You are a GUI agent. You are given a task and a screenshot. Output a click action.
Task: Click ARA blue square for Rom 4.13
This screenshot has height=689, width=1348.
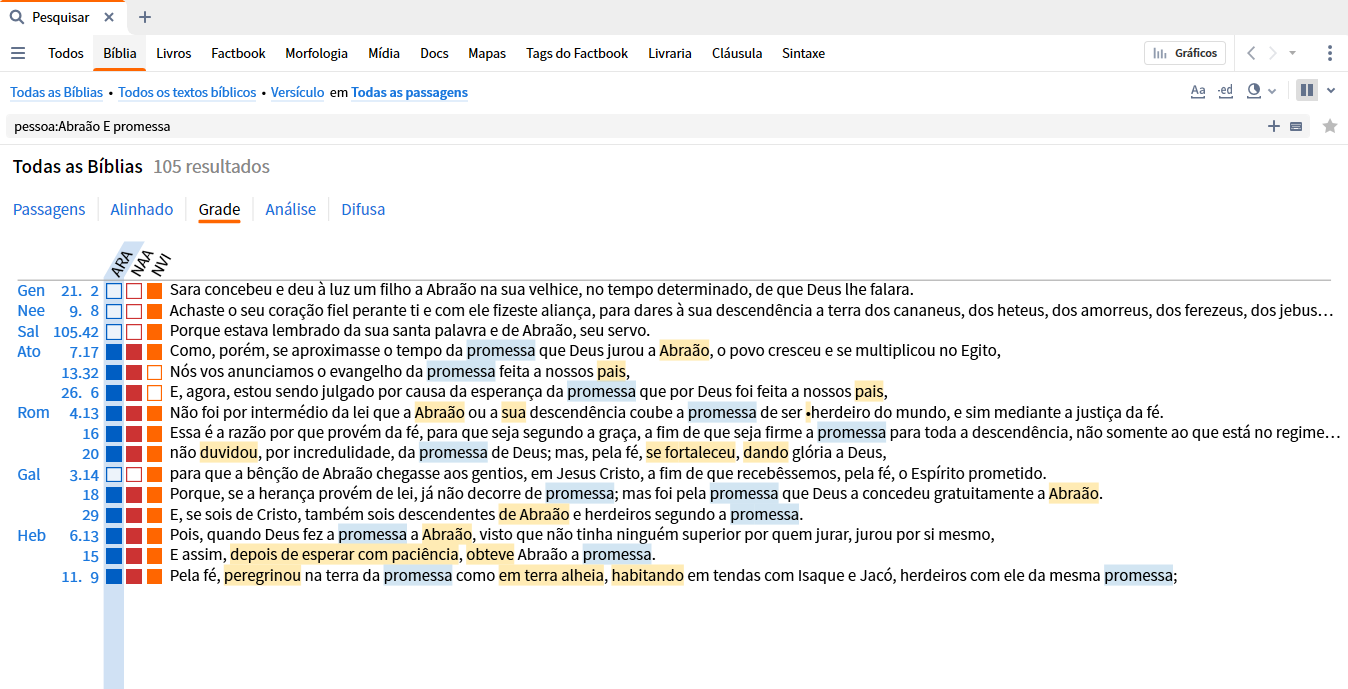coord(114,413)
